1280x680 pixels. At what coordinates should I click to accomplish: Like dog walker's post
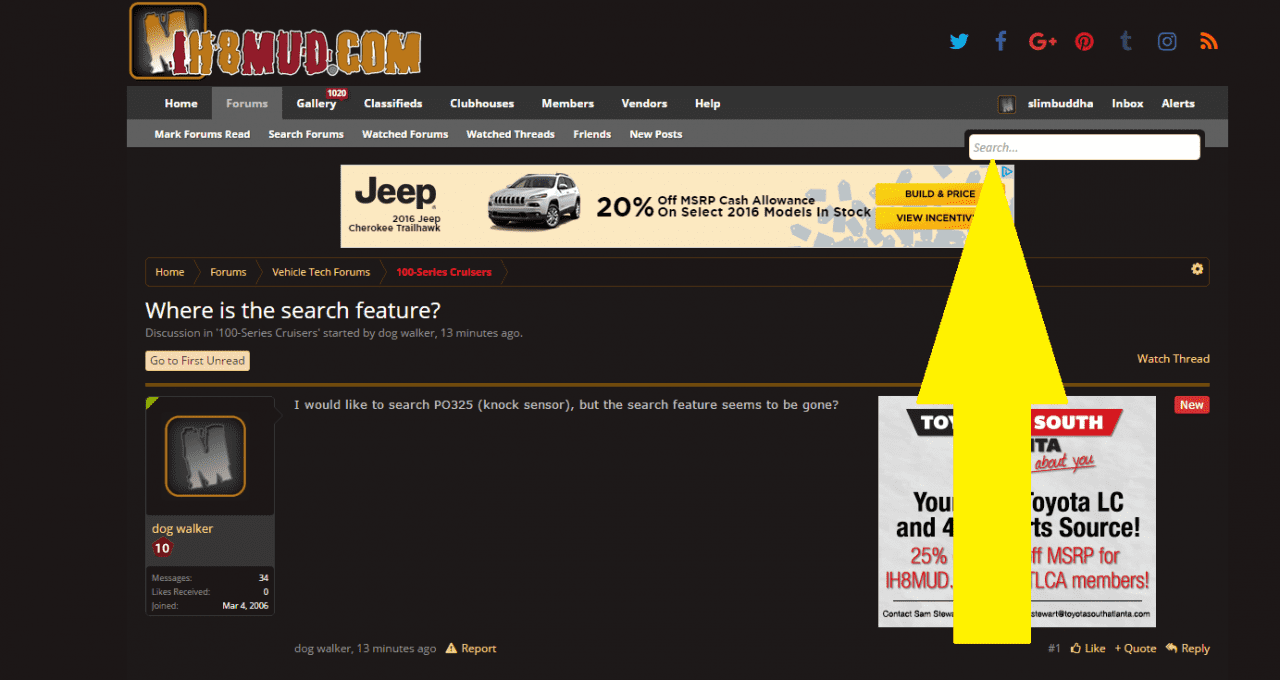[1088, 648]
